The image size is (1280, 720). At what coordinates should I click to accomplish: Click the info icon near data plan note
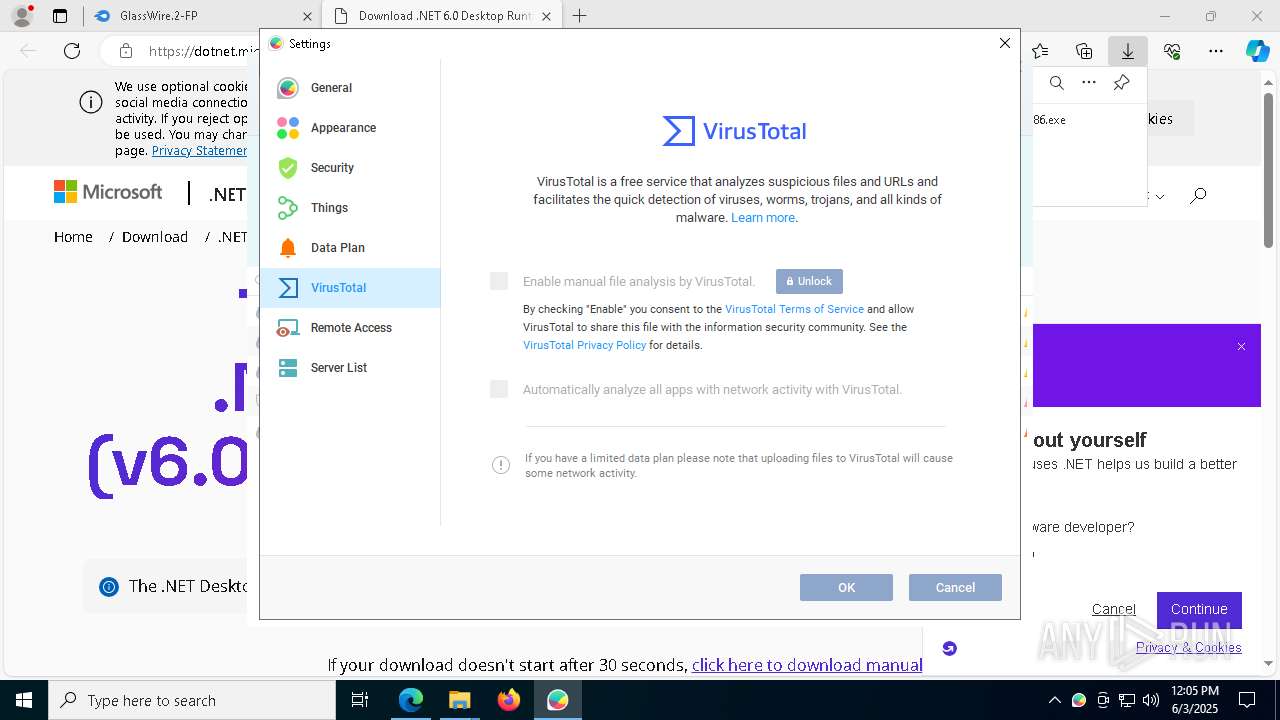coord(501,465)
